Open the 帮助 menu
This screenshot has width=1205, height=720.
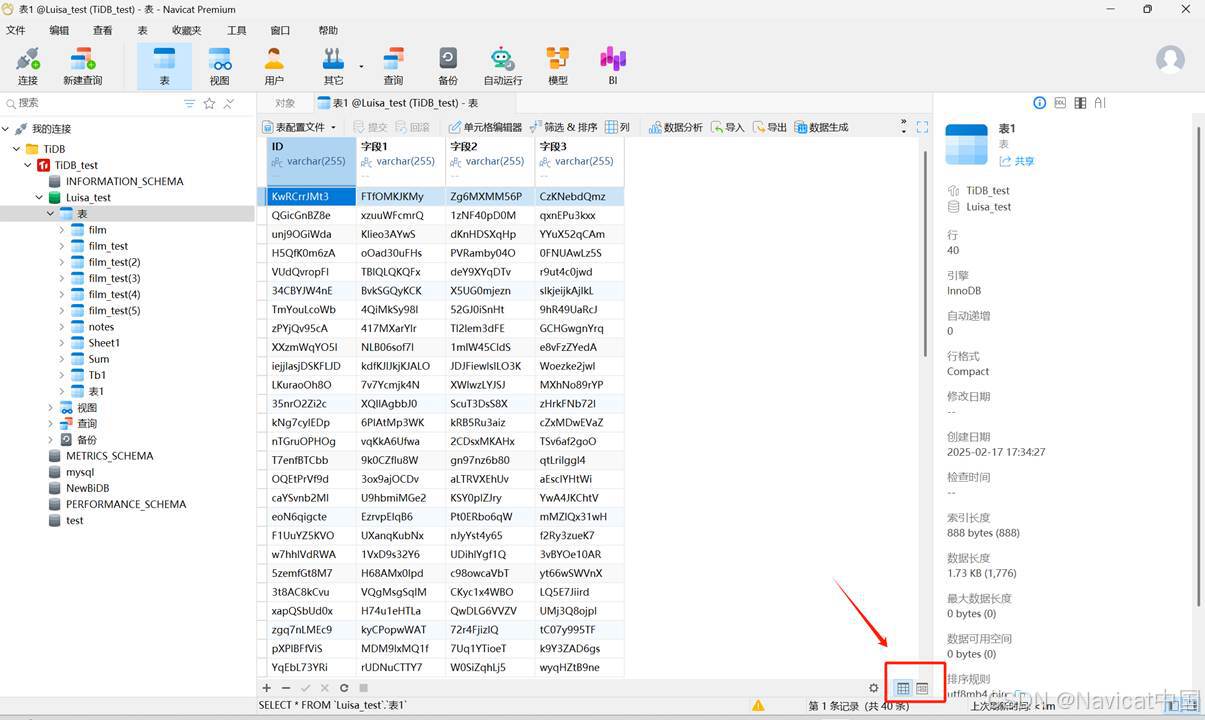click(328, 31)
